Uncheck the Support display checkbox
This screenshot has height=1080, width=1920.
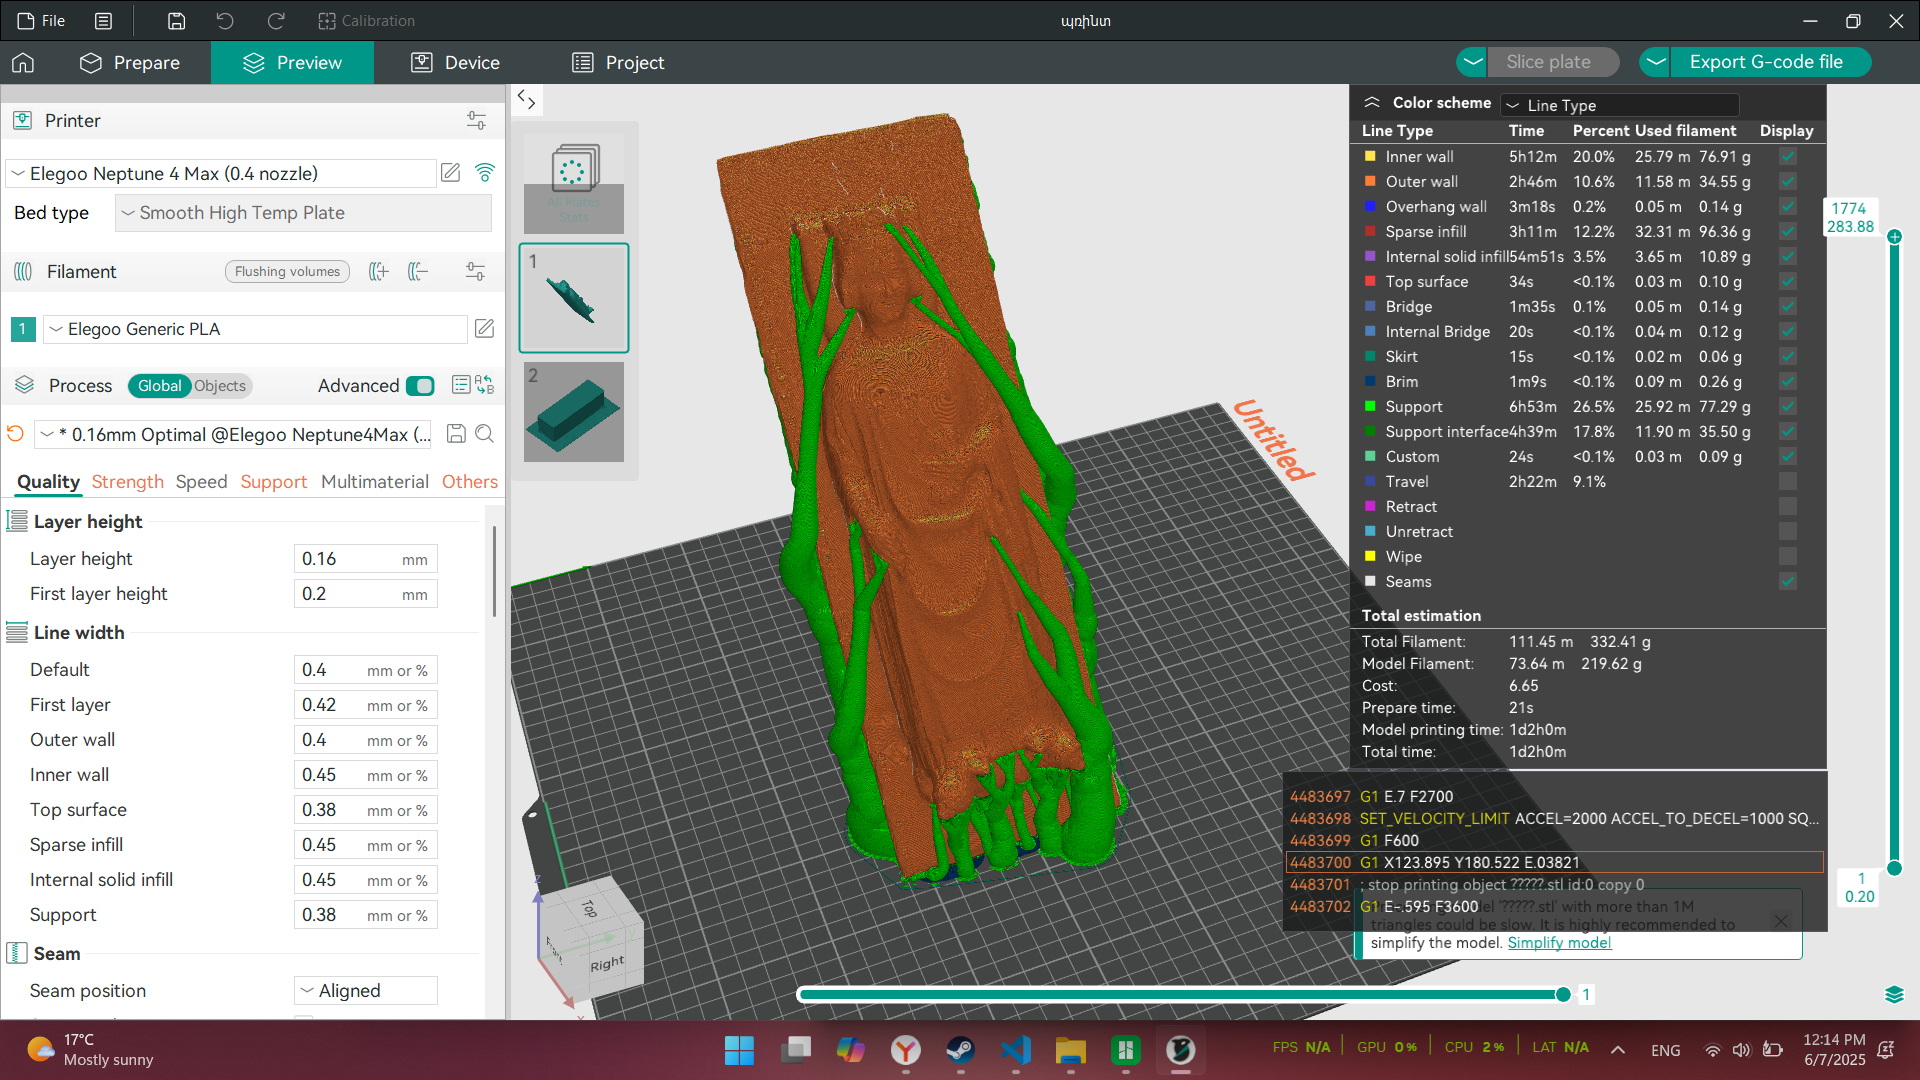tap(1788, 407)
